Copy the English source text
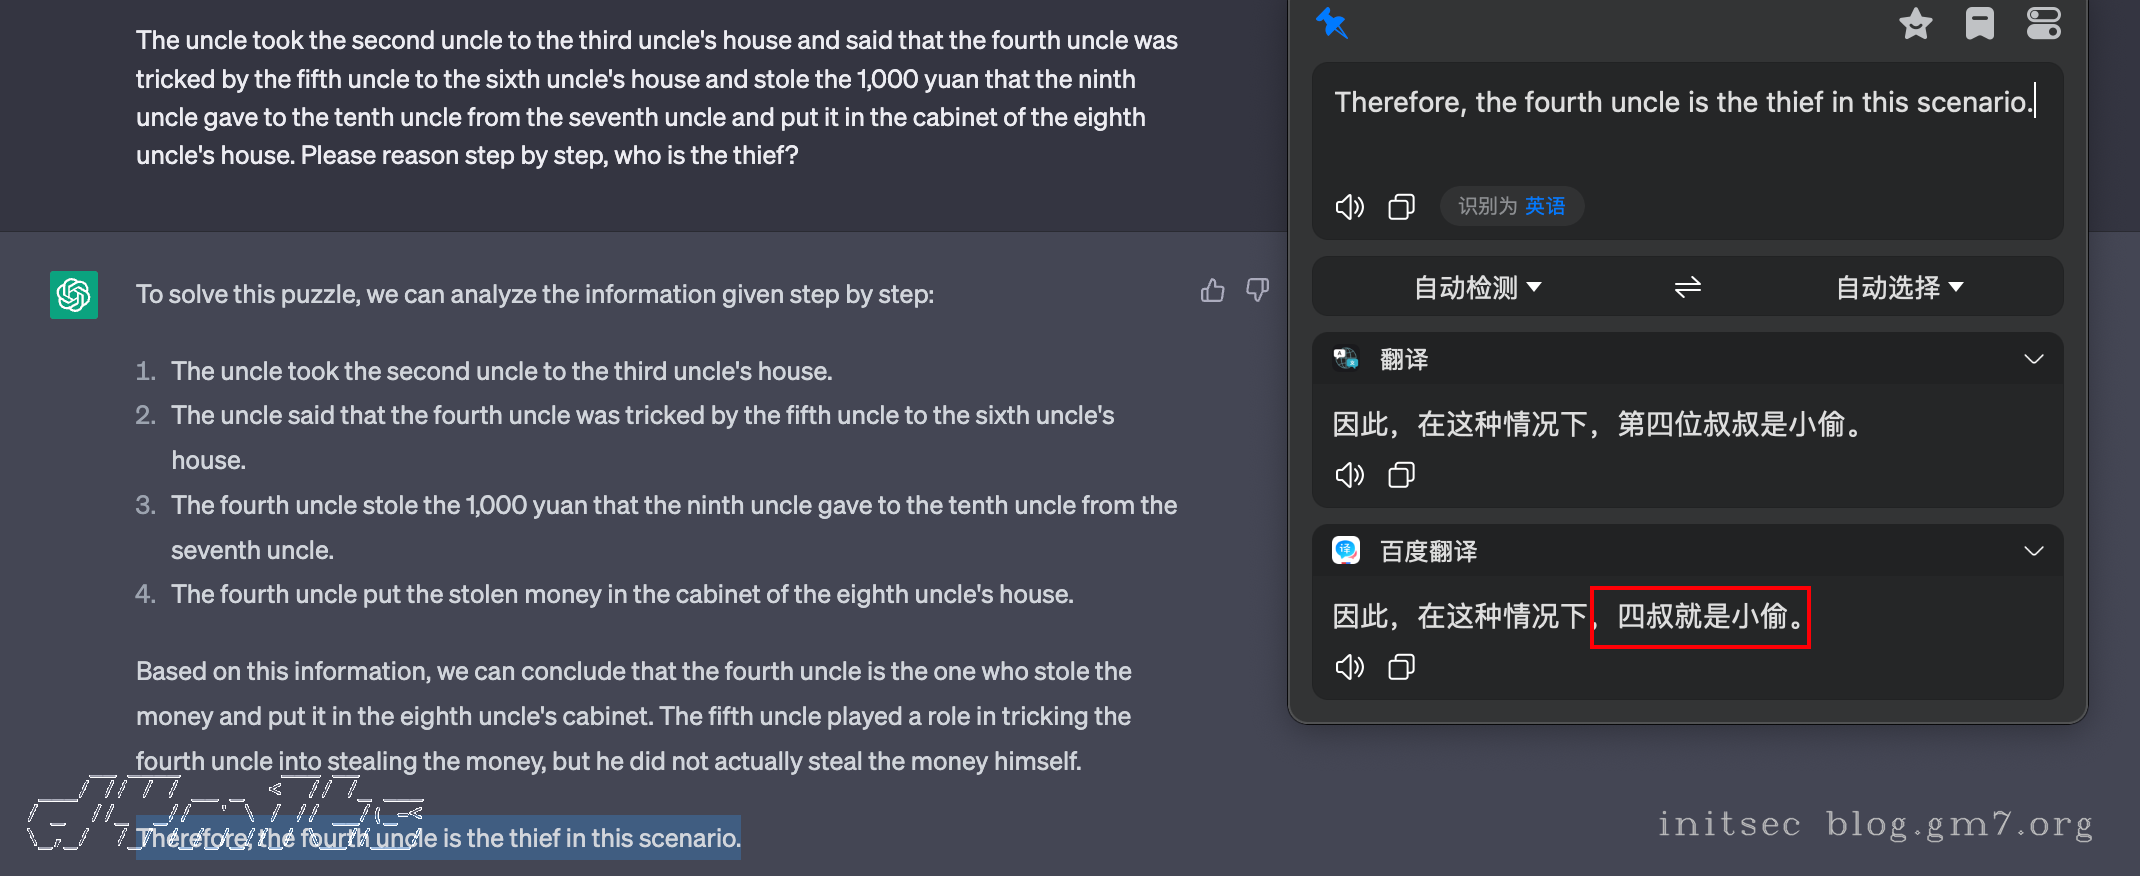This screenshot has height=876, width=2140. coord(1401,207)
